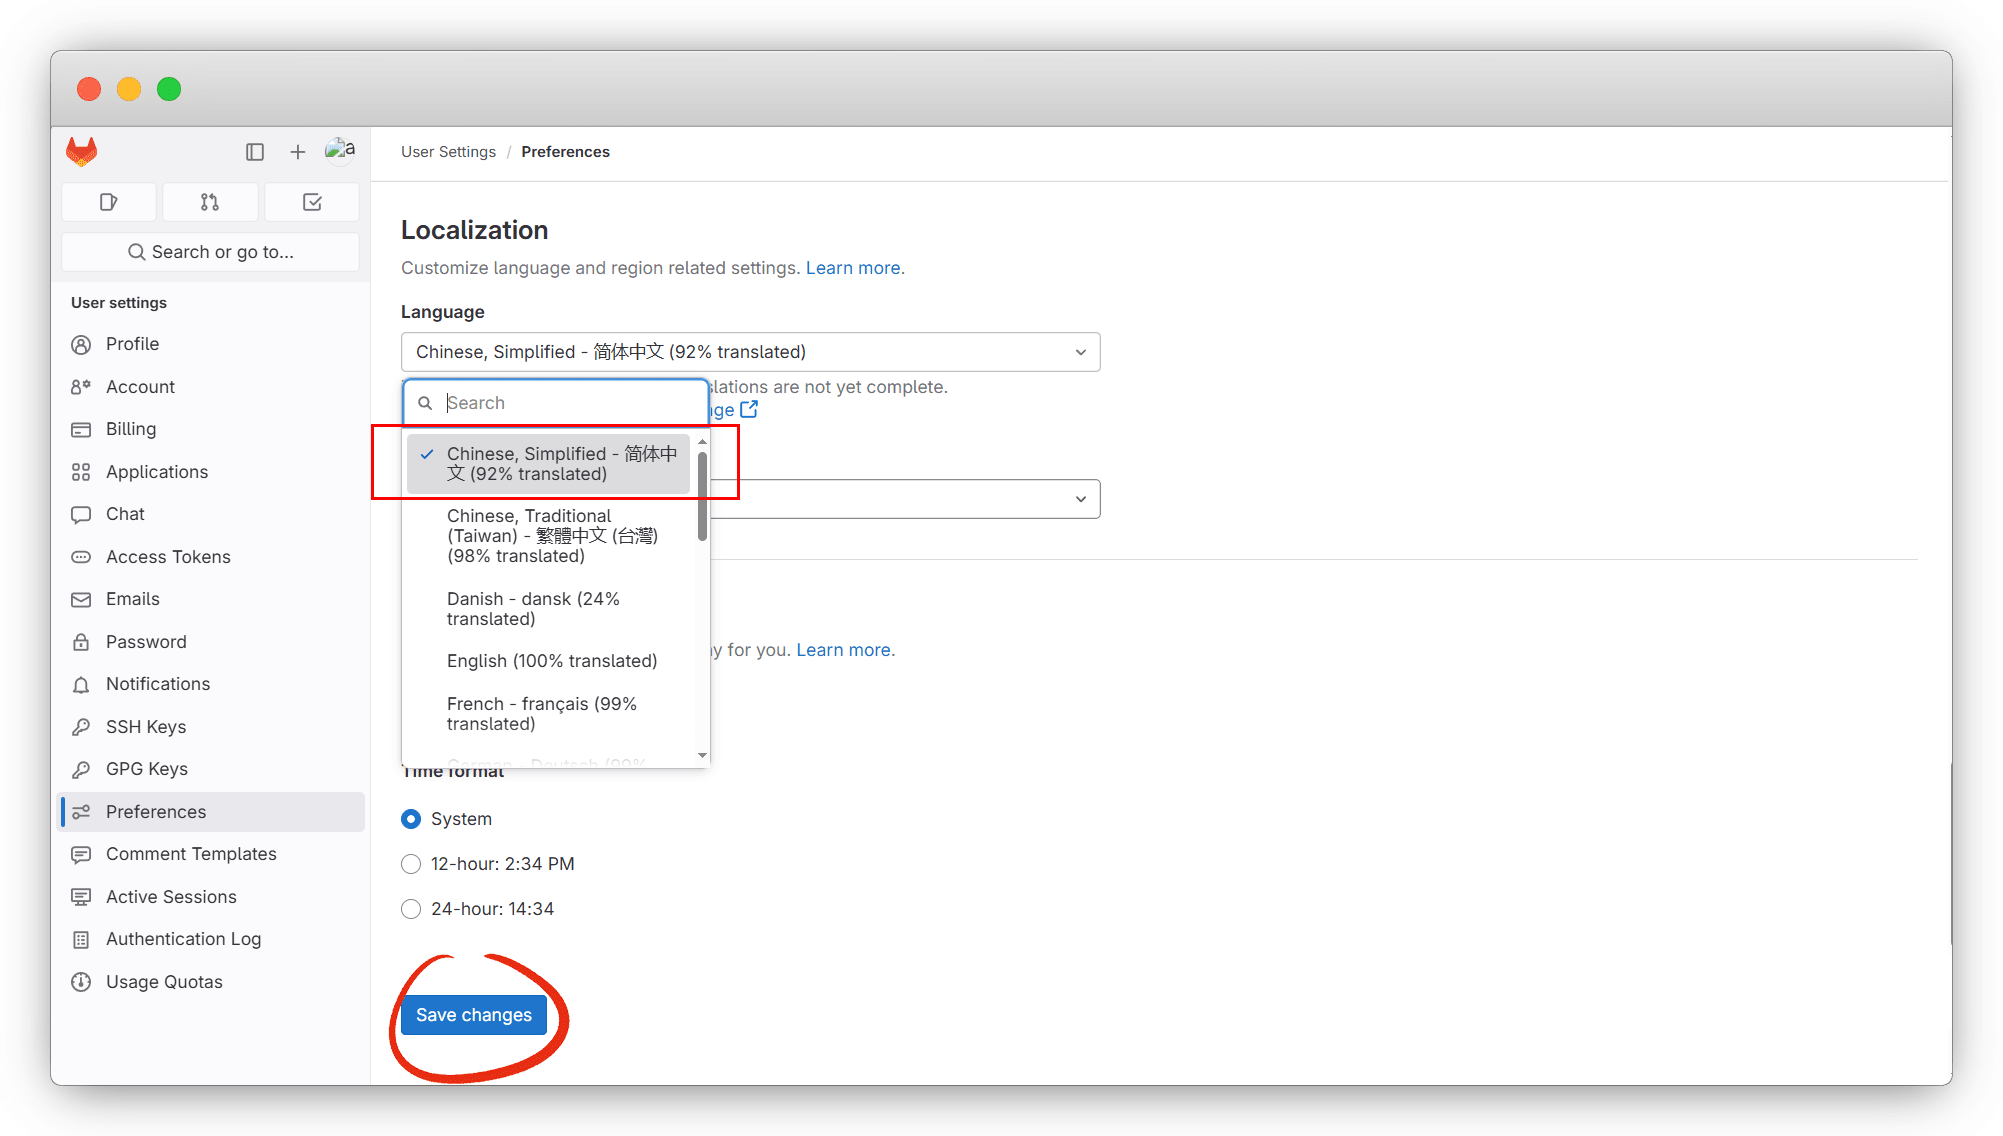Expand the dropdown below language list
2003x1136 pixels.
click(x=1080, y=499)
